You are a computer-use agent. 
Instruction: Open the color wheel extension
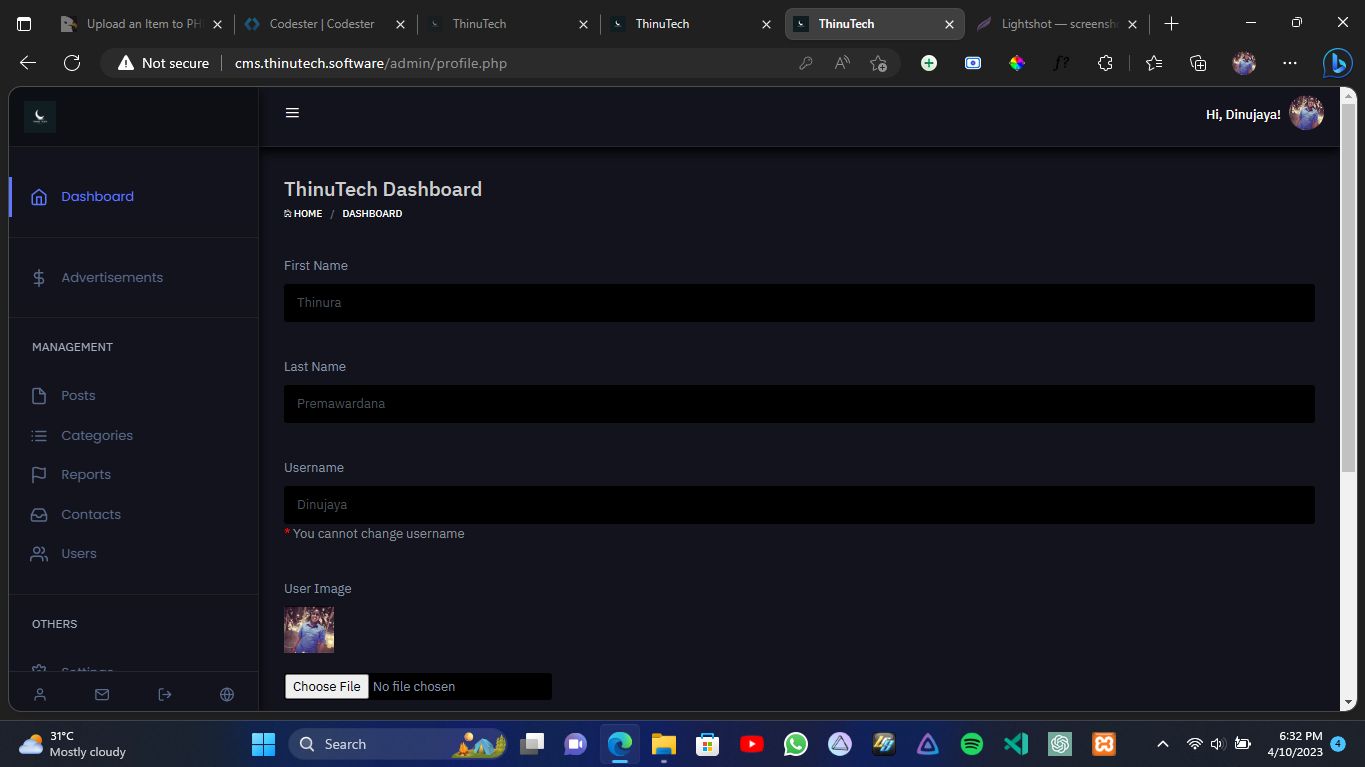click(1017, 63)
